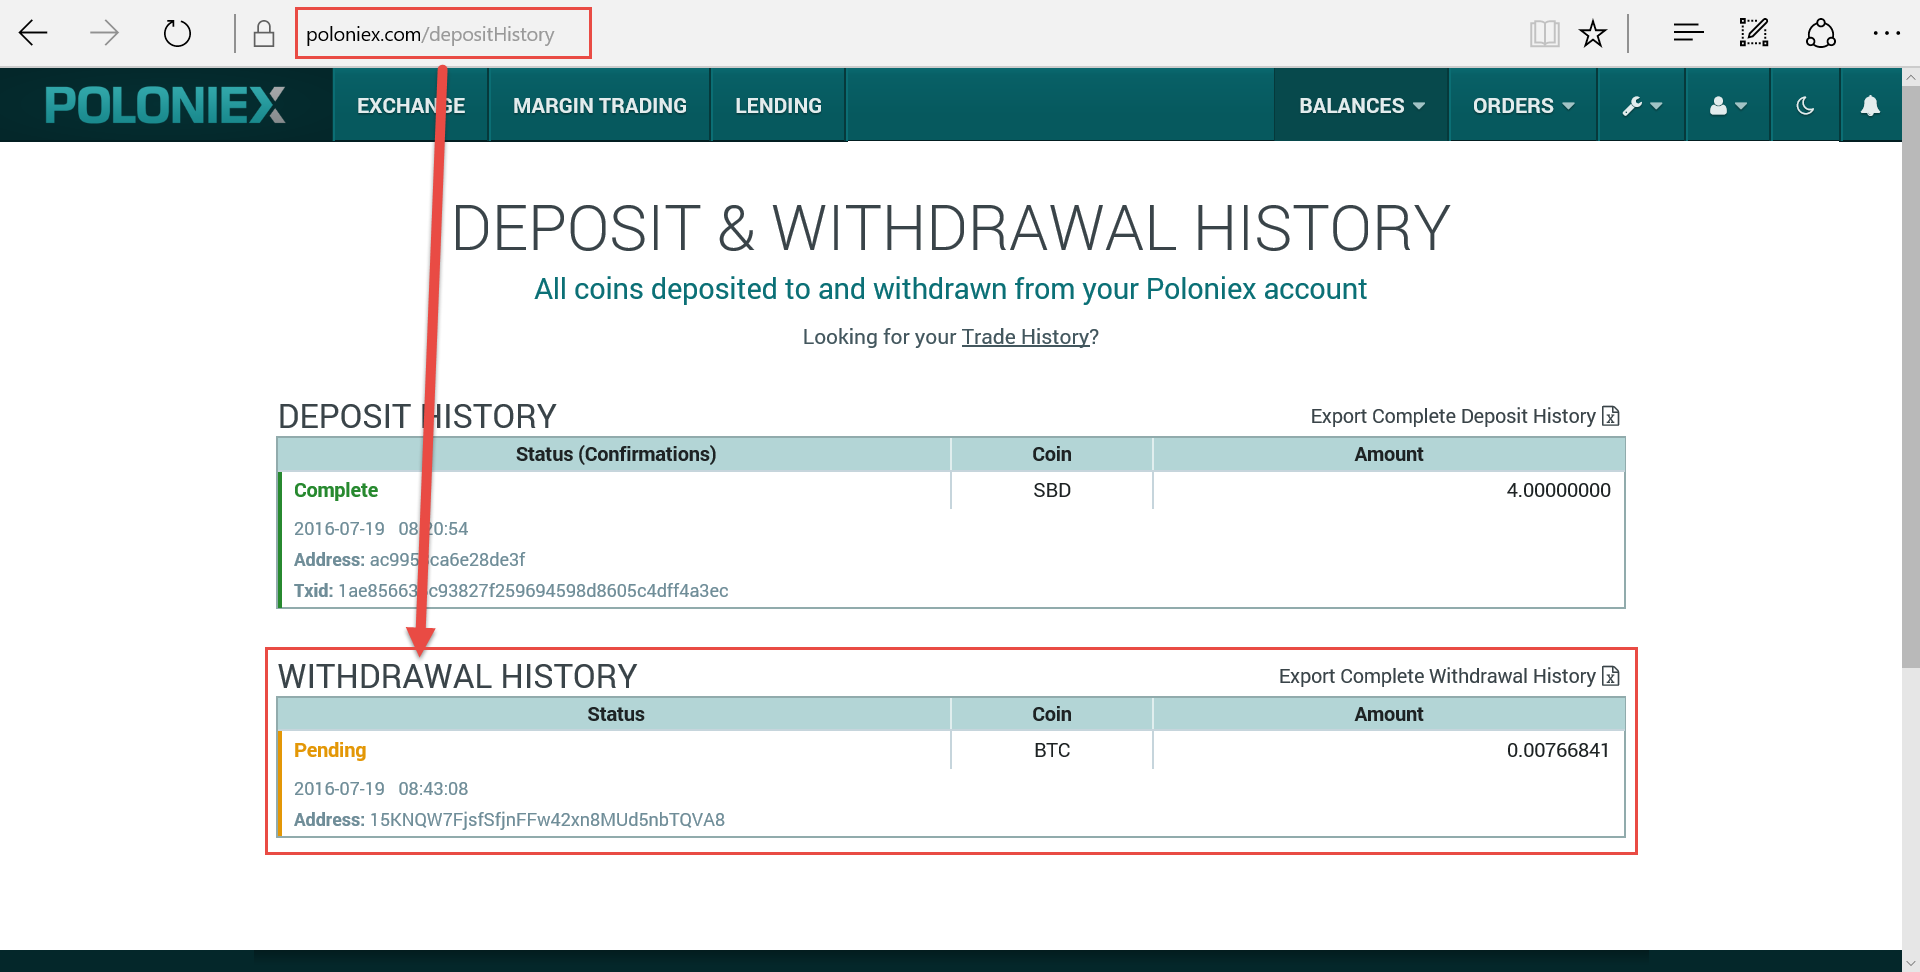Click the poloniex.com/depositHistory address bar
The width and height of the screenshot is (1920, 972).
(x=443, y=34)
